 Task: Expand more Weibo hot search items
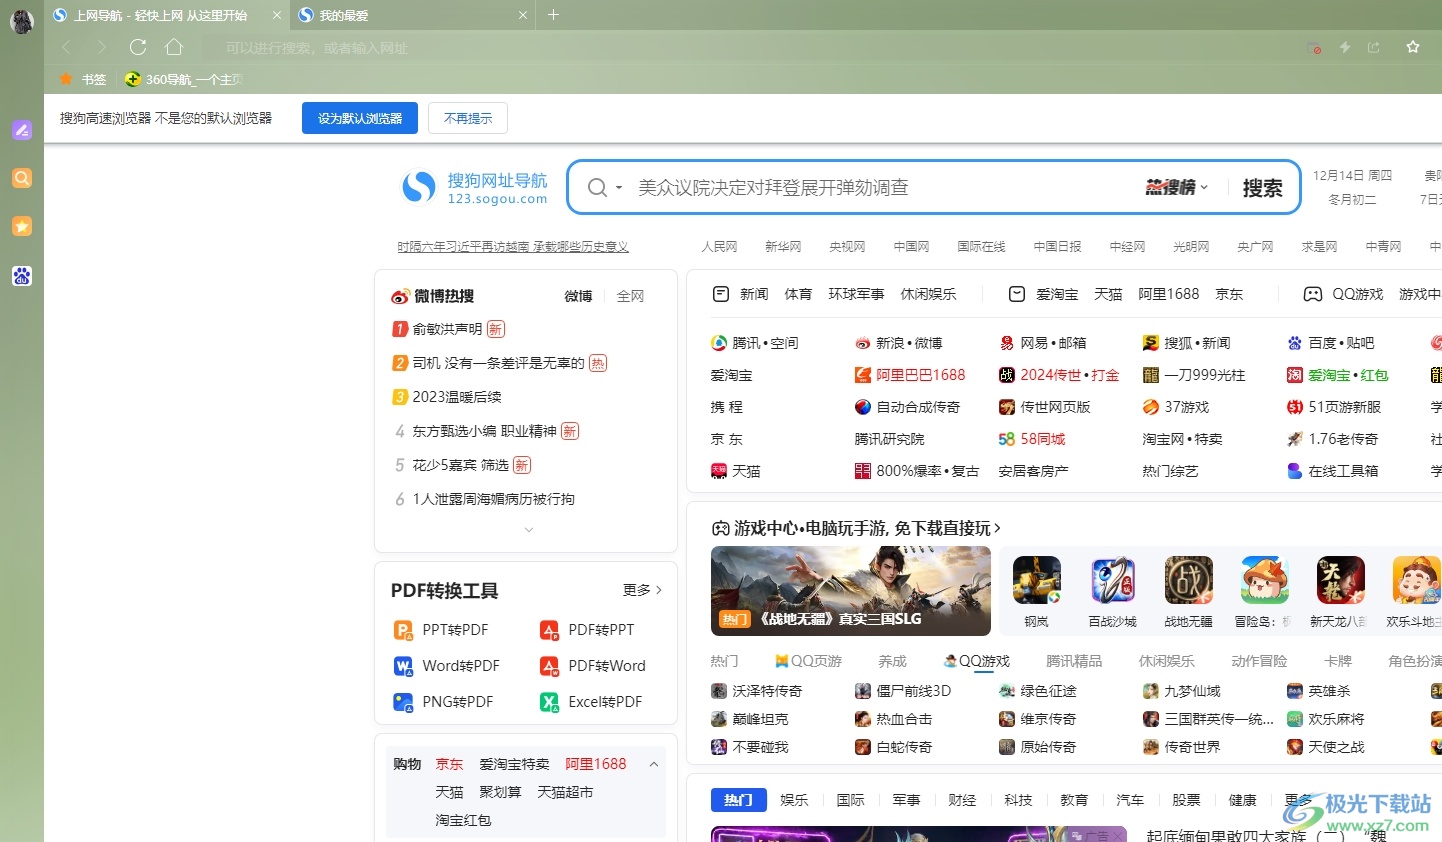tap(529, 530)
